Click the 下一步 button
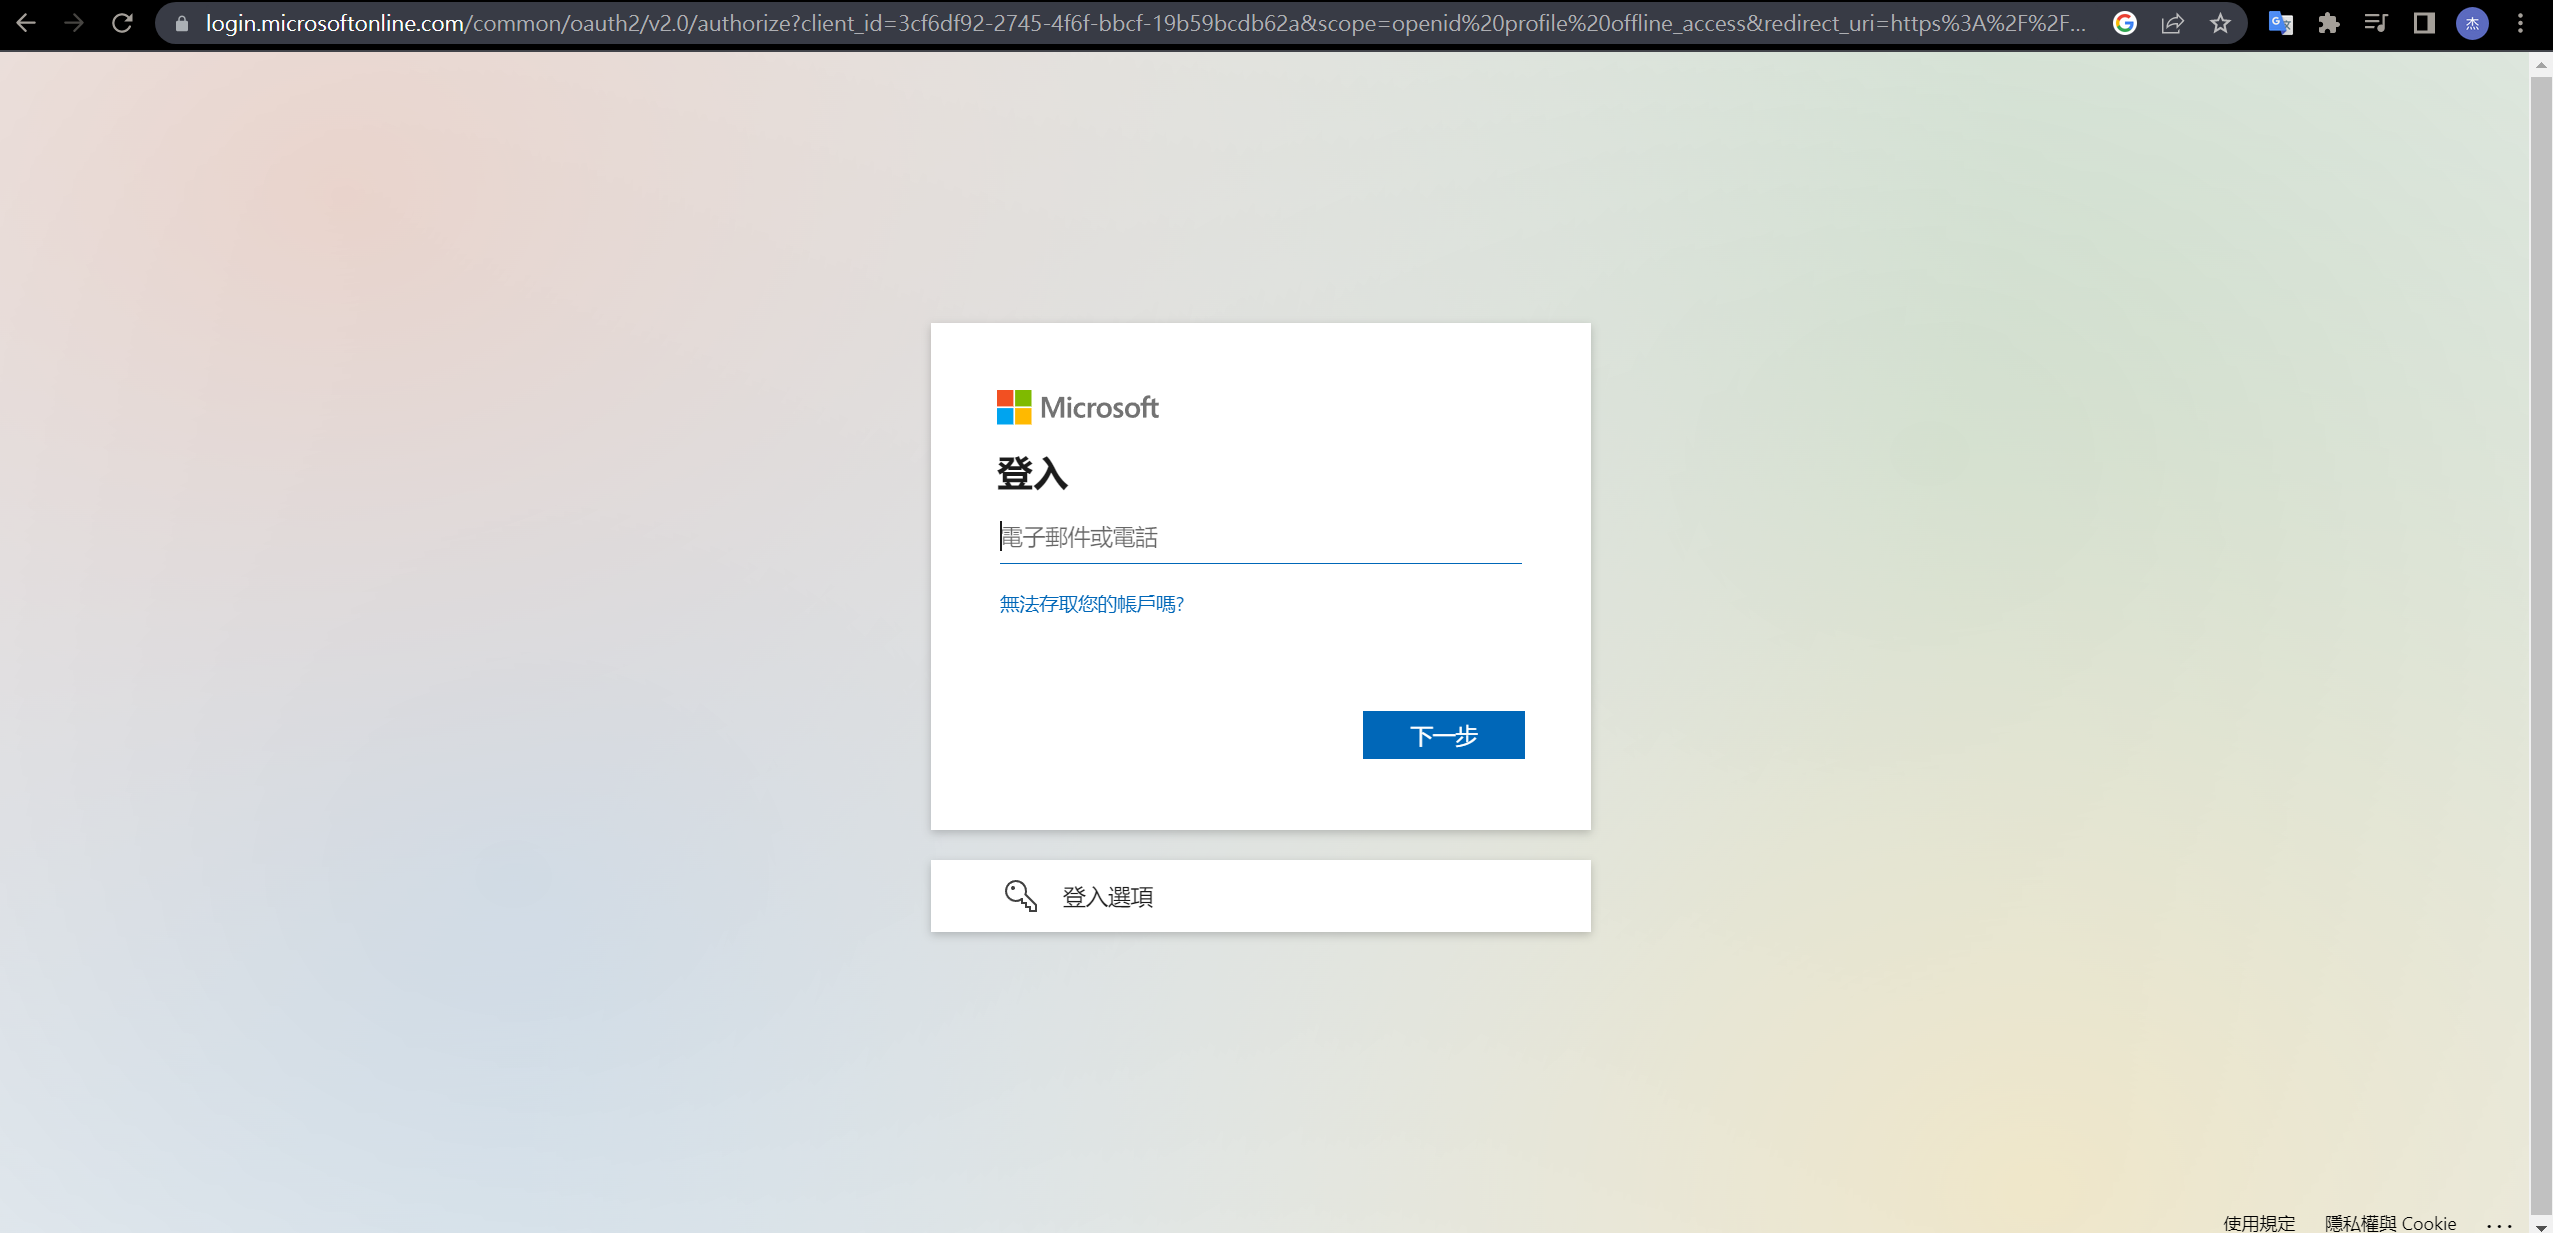Screen dimensions: 2553x1233 click(1443, 735)
